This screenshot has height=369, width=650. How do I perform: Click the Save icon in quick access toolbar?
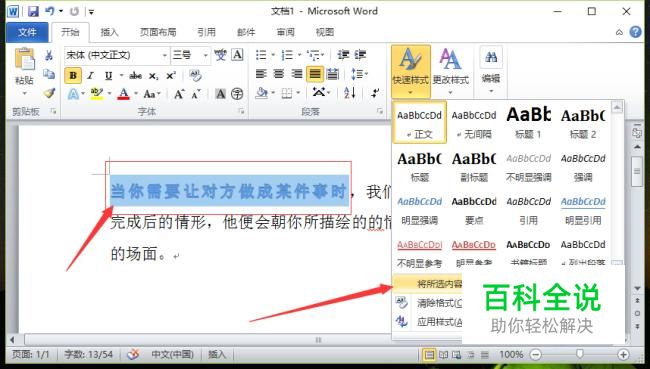(33, 11)
